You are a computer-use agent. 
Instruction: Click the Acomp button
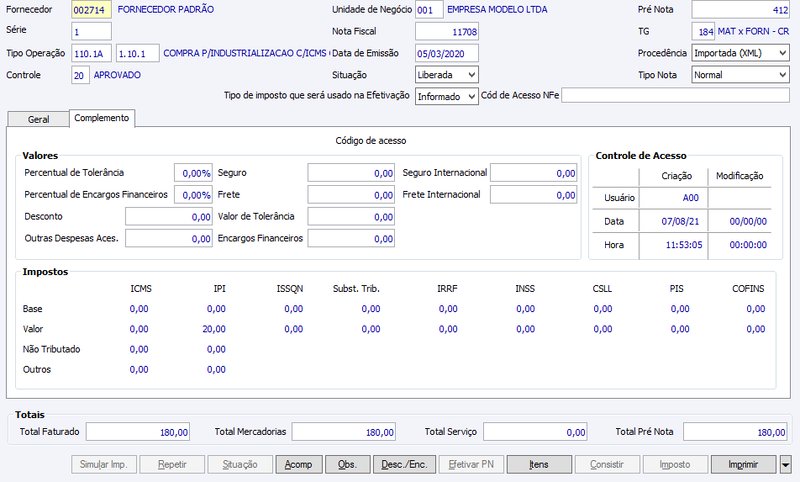298,465
